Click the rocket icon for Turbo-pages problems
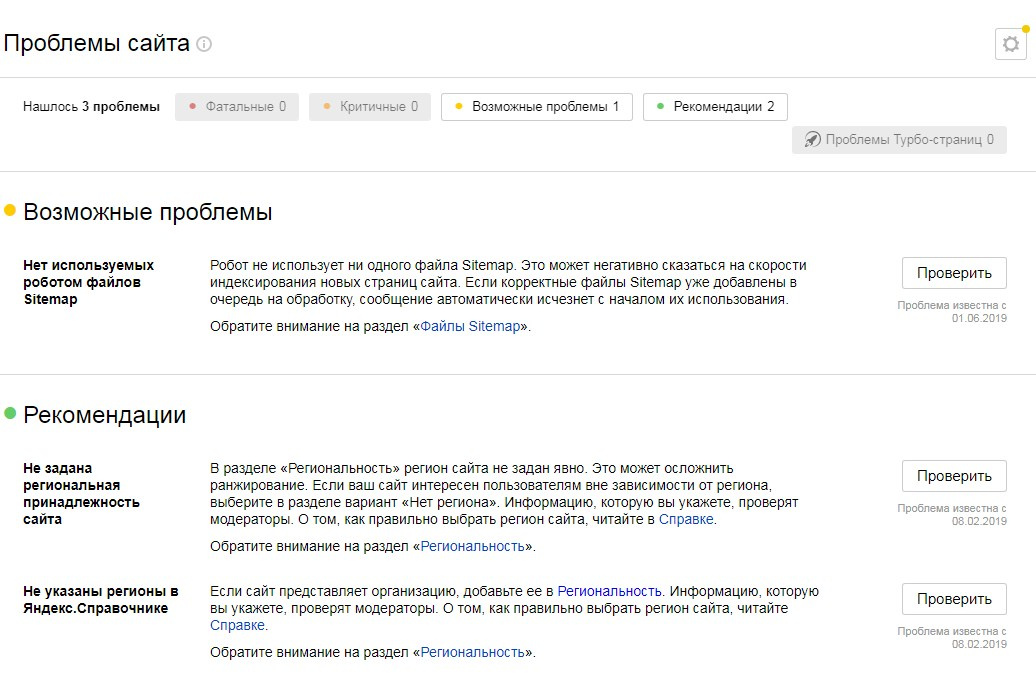The height and width of the screenshot is (679, 1036). 813,140
